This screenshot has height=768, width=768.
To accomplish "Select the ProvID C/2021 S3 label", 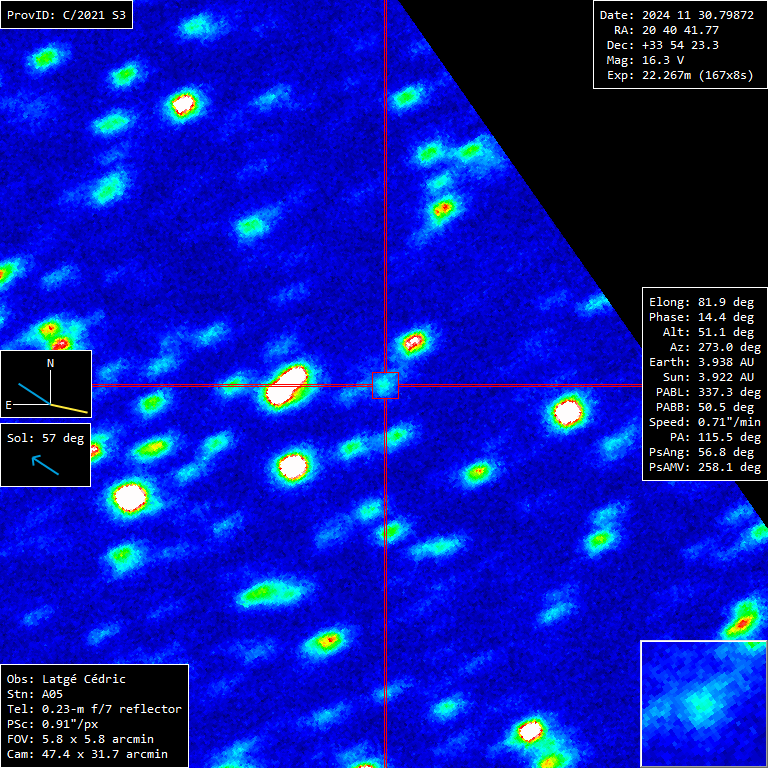I will click(67, 15).
